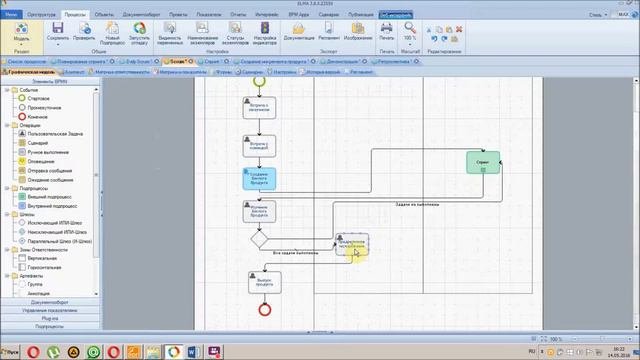Open the 100% zoom scale dropdown
This screenshot has height=360, width=640.
(410, 44)
